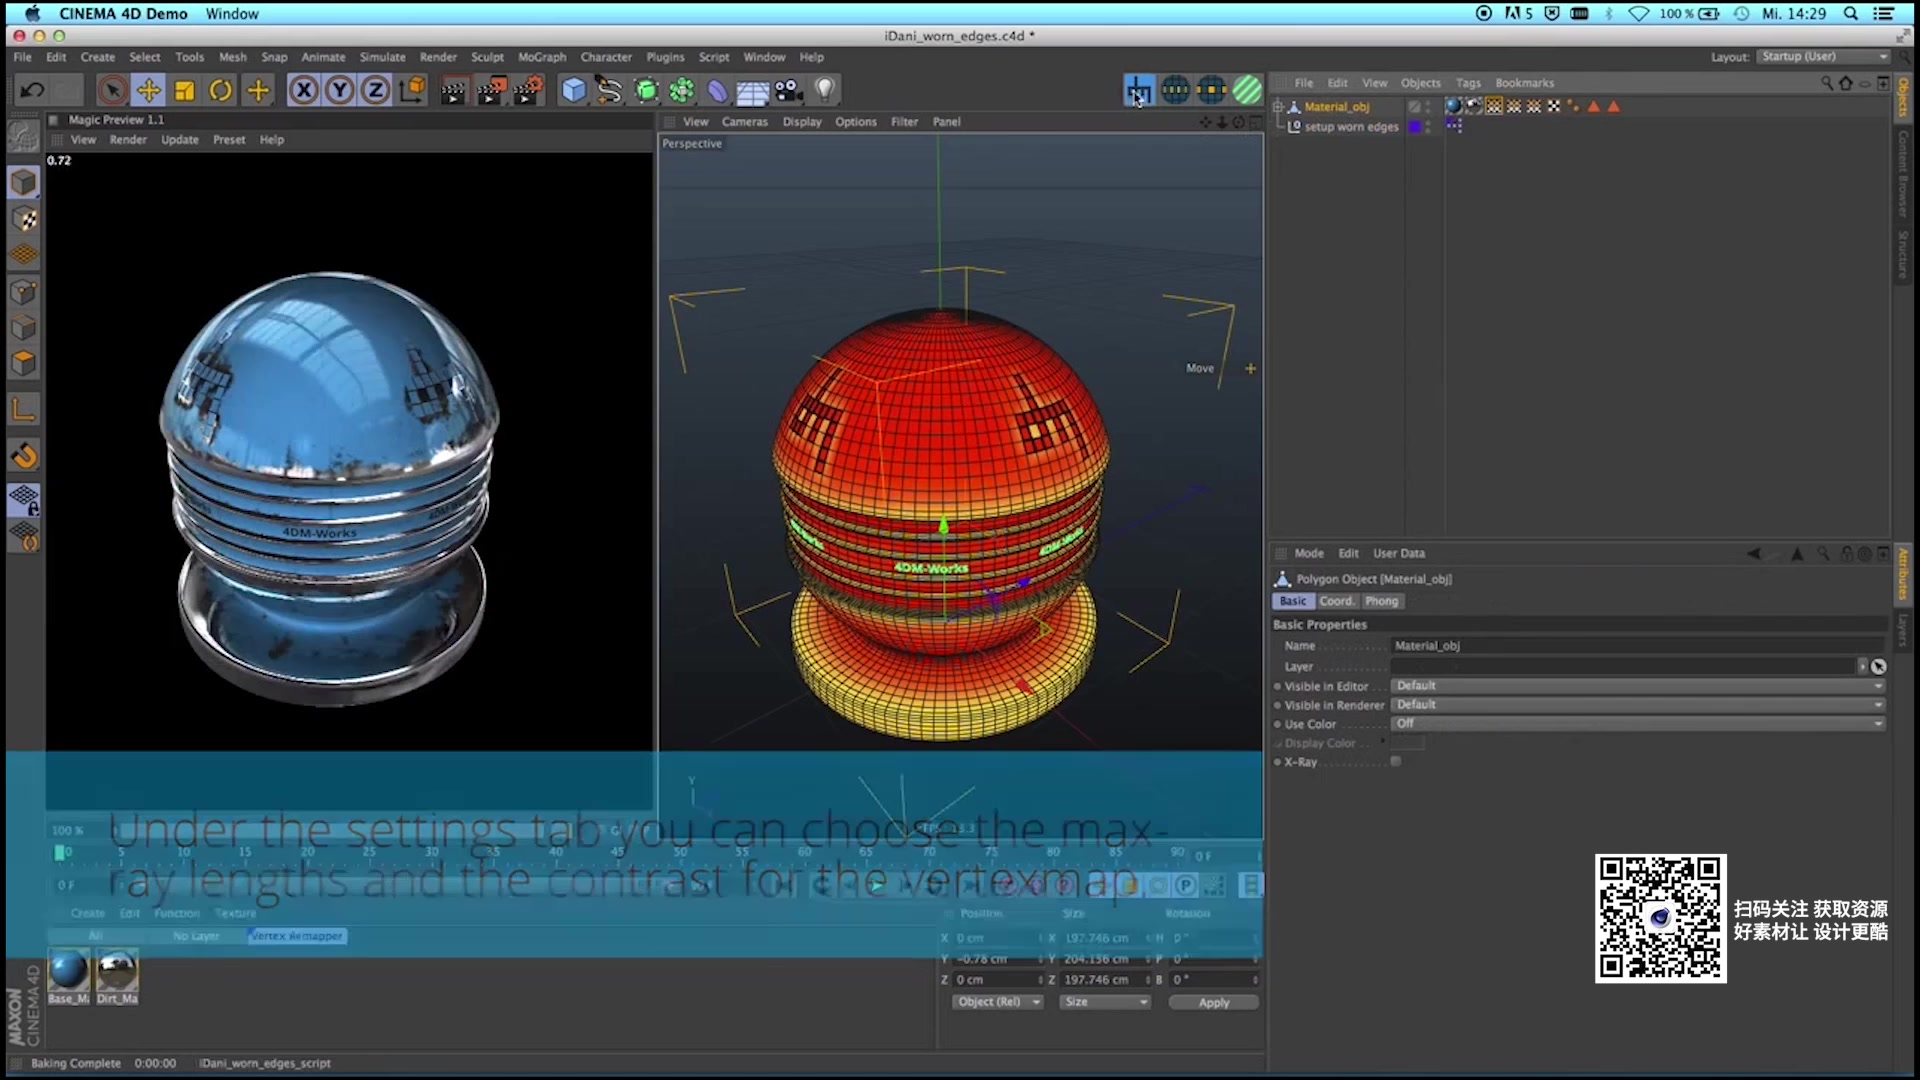This screenshot has height=1080, width=1920.
Task: Open the Sculpt menu
Action: (488, 57)
